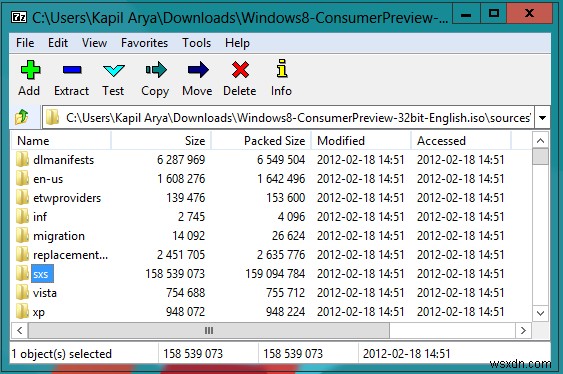The height and width of the screenshot is (374, 563).
Task: Sort by Accessed column header
Action: 461,141
